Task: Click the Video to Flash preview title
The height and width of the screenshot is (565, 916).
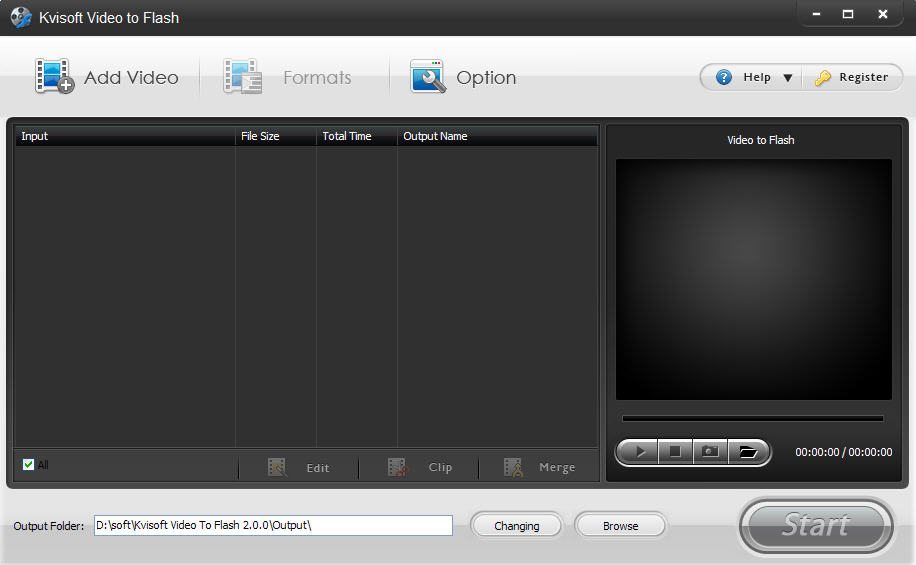Action: coord(761,140)
